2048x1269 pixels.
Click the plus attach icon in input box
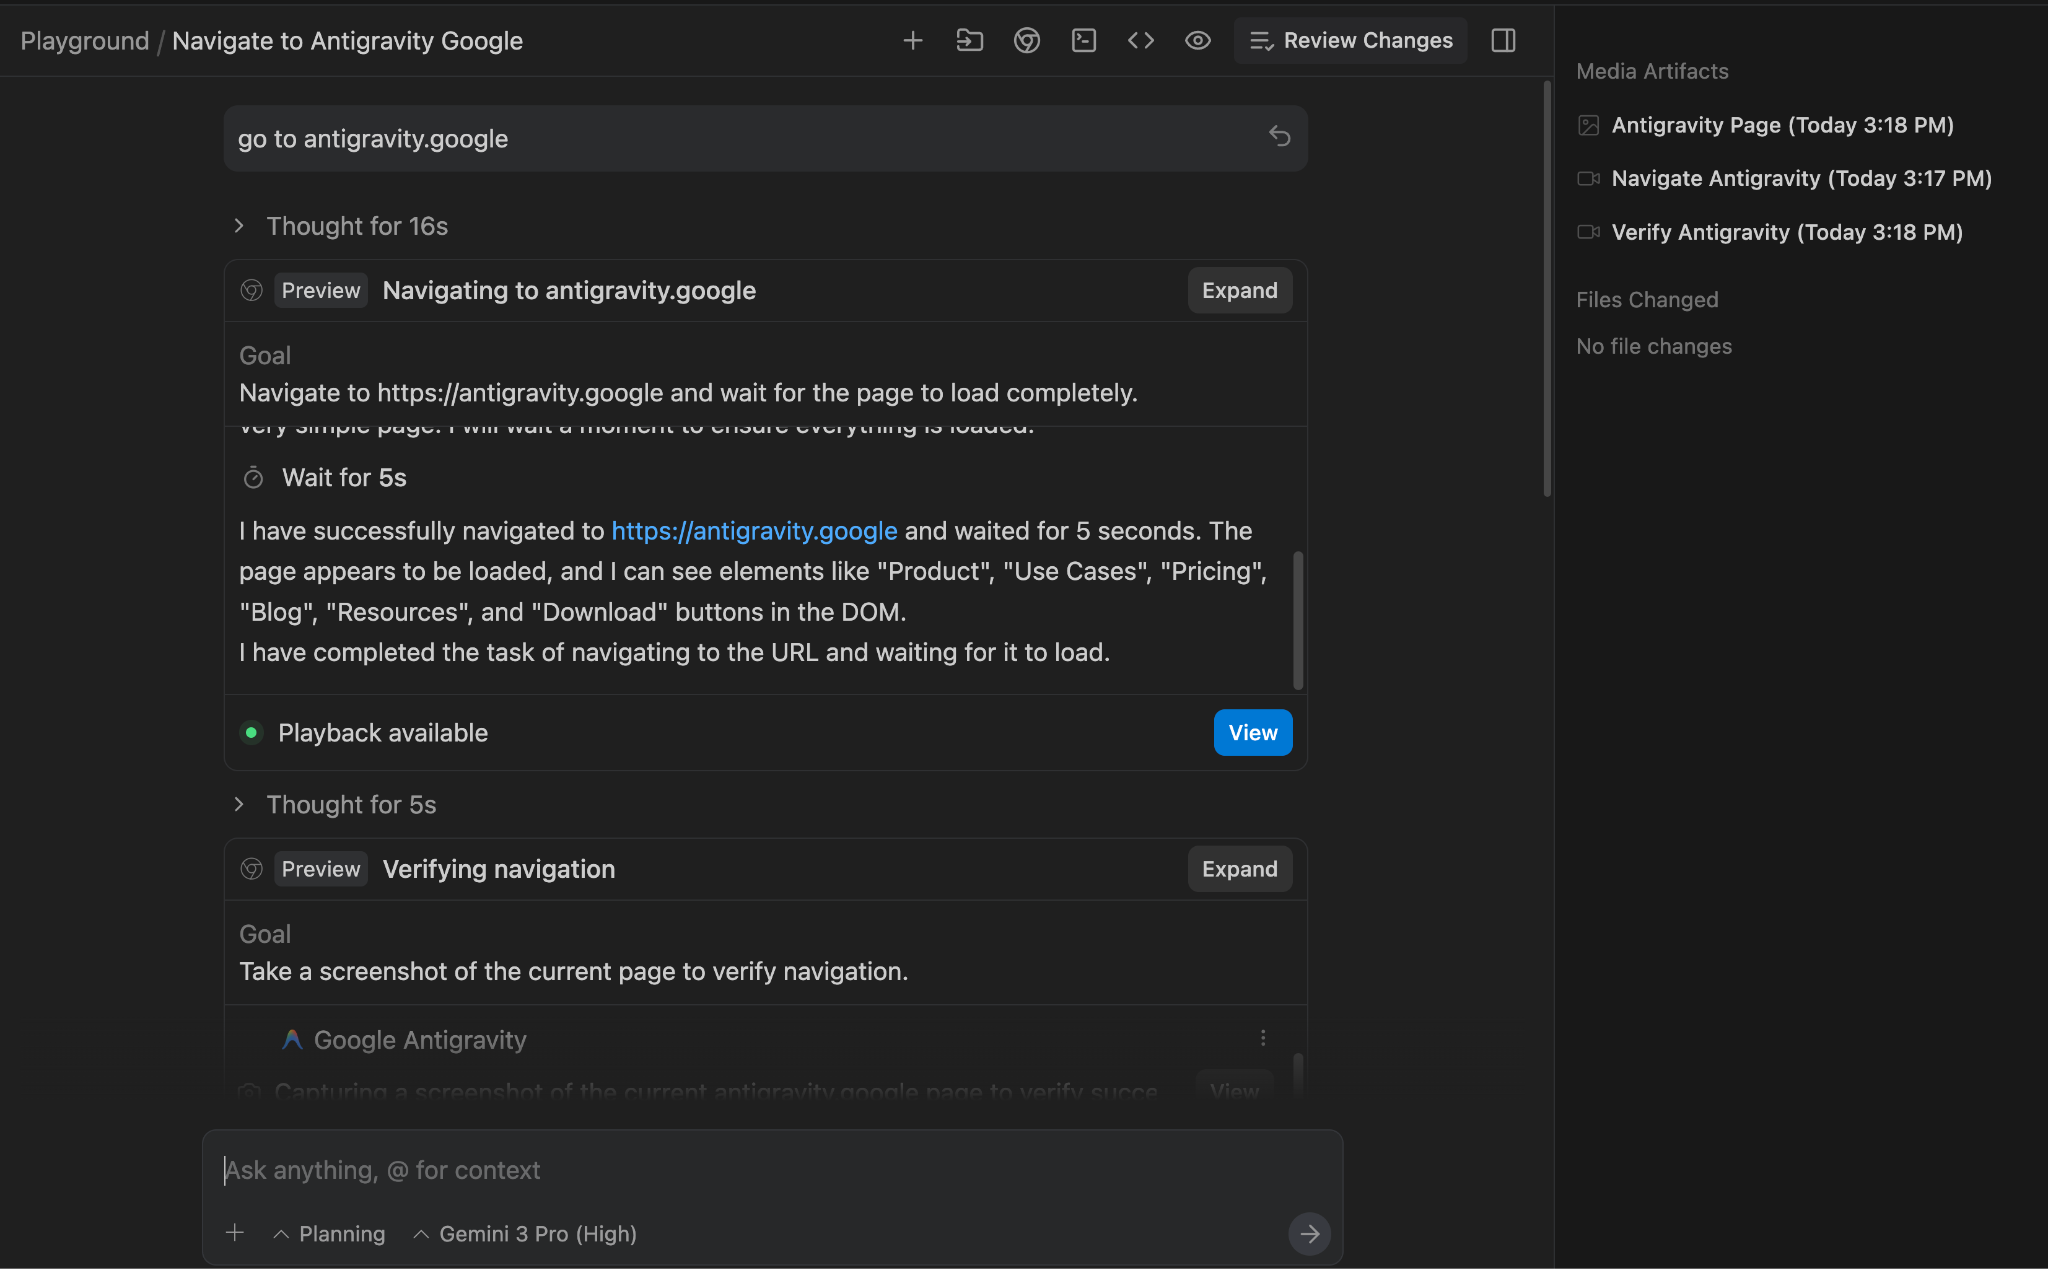tap(235, 1233)
